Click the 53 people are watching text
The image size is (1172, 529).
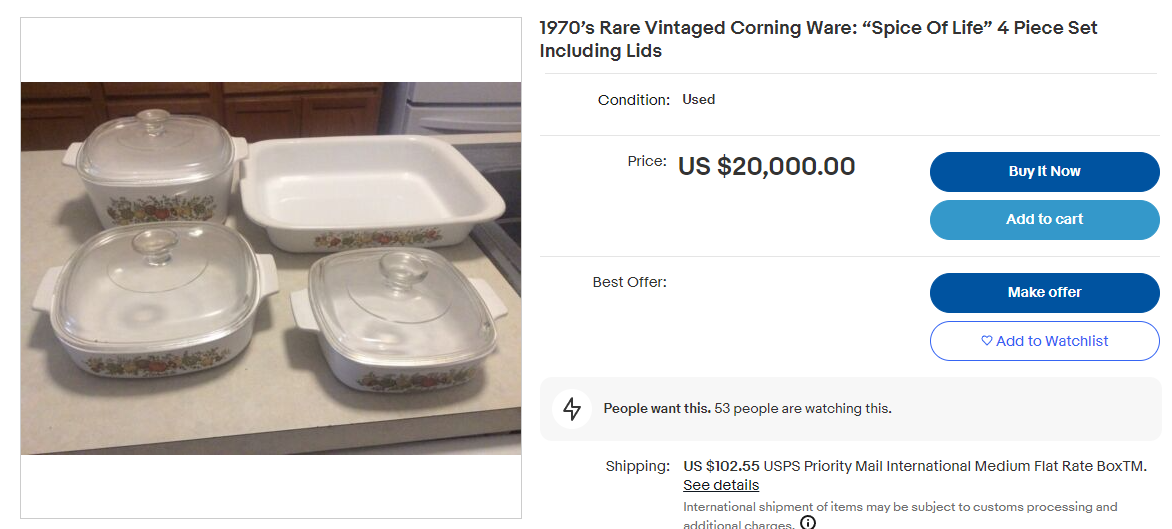click(802, 408)
